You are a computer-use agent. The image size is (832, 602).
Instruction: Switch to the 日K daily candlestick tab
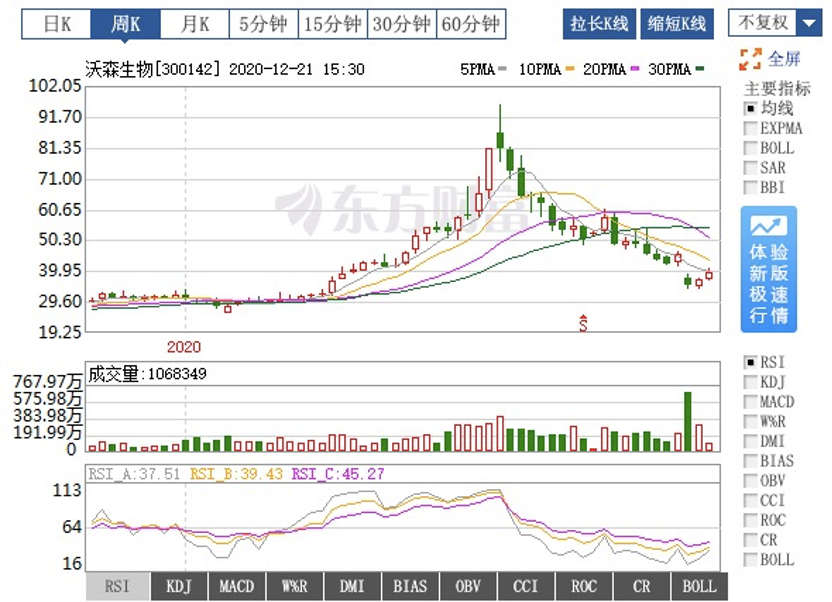tap(55, 21)
